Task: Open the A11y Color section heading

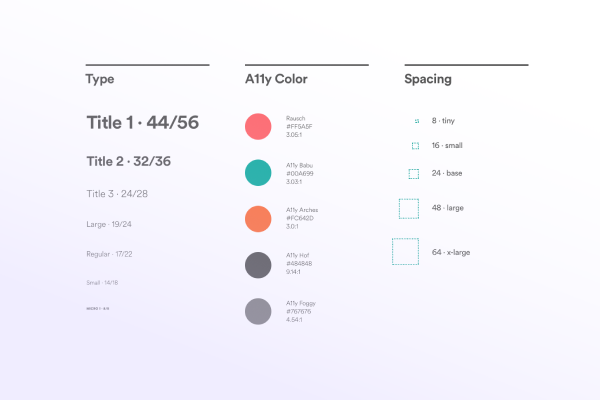Action: tap(276, 79)
